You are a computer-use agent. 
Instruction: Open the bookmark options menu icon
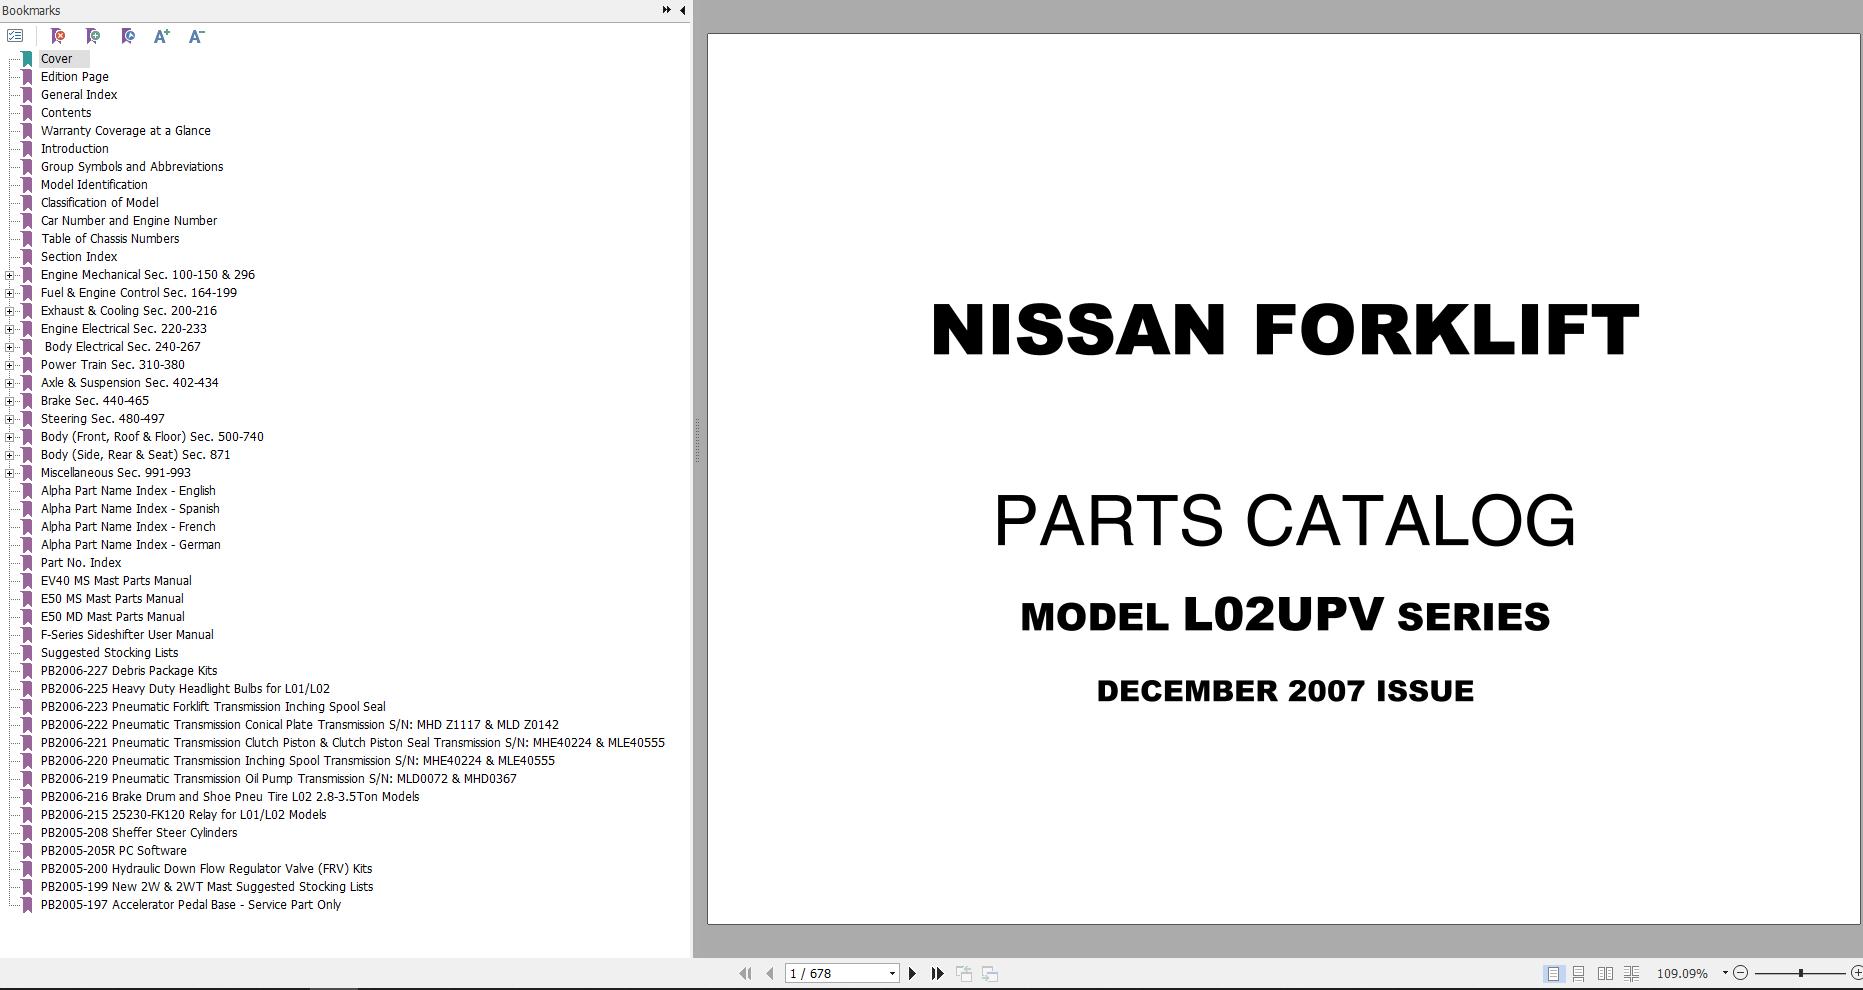[x=15, y=36]
